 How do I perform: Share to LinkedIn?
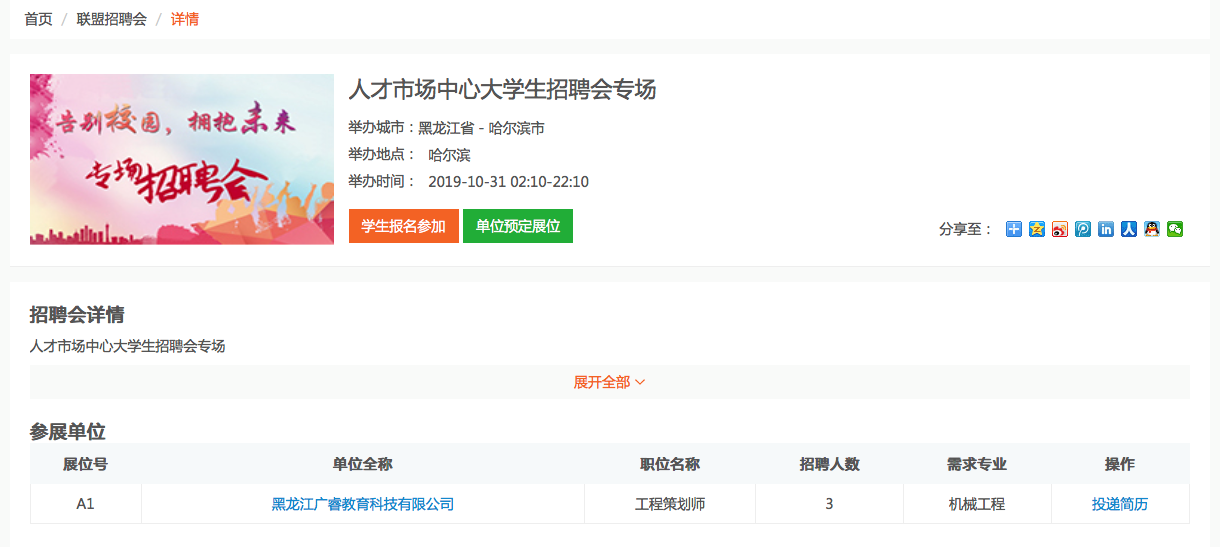1105,229
